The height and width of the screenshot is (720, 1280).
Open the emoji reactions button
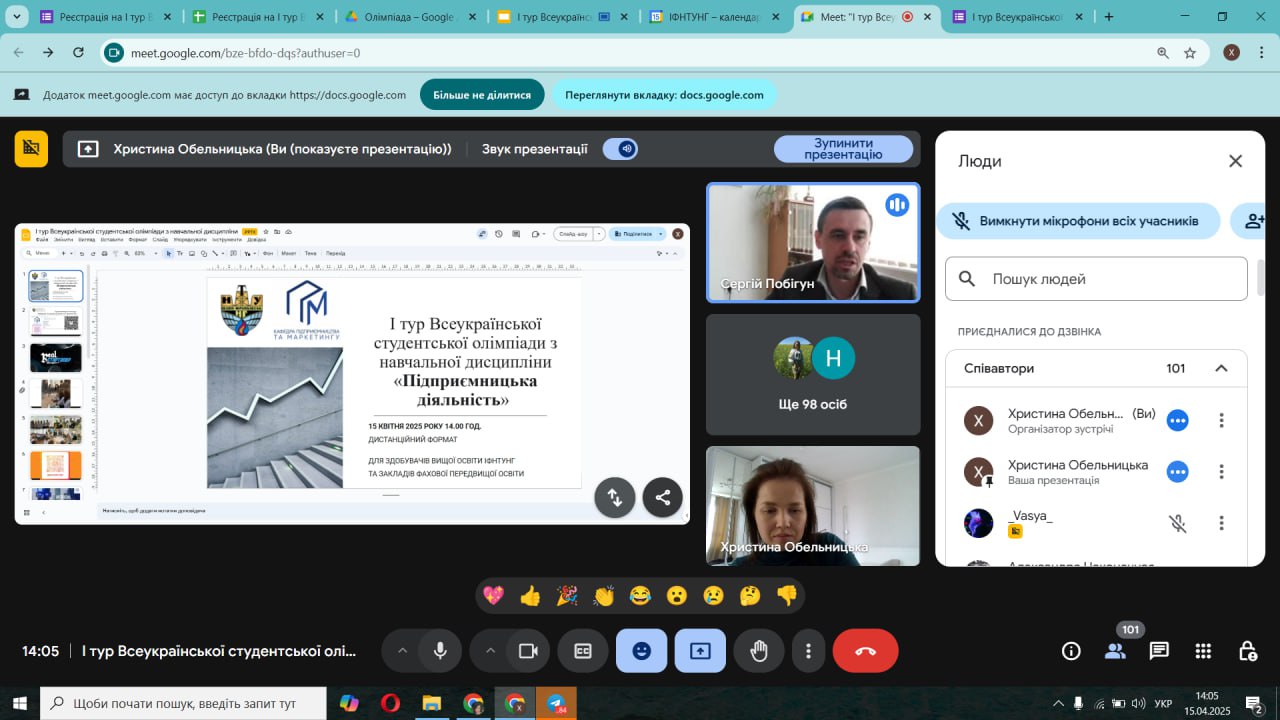pyautogui.click(x=642, y=651)
